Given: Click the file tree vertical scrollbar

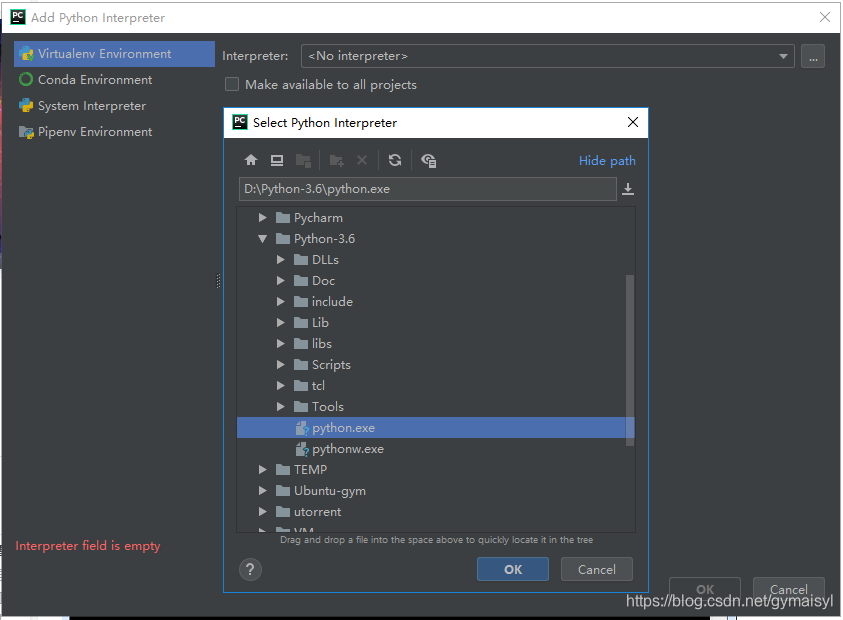Looking at the screenshot, I should (630, 360).
